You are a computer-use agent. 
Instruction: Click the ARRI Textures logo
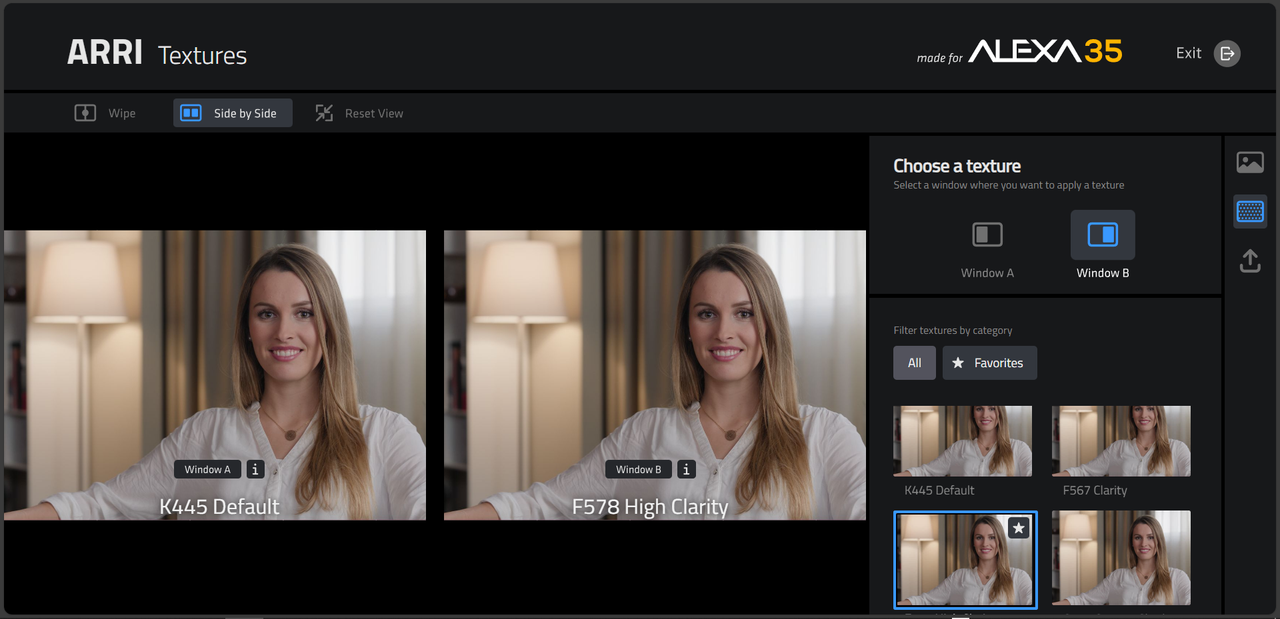coord(157,53)
